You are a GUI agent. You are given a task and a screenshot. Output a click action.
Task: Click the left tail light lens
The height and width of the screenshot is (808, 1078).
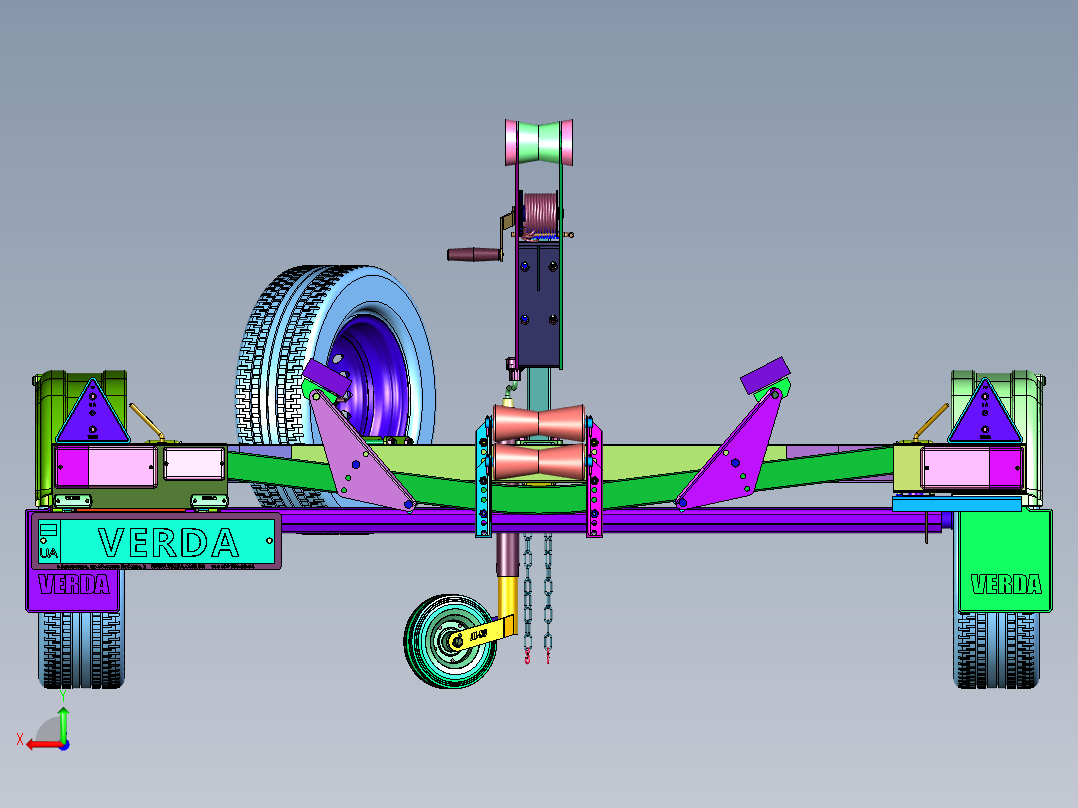[x=106, y=466]
